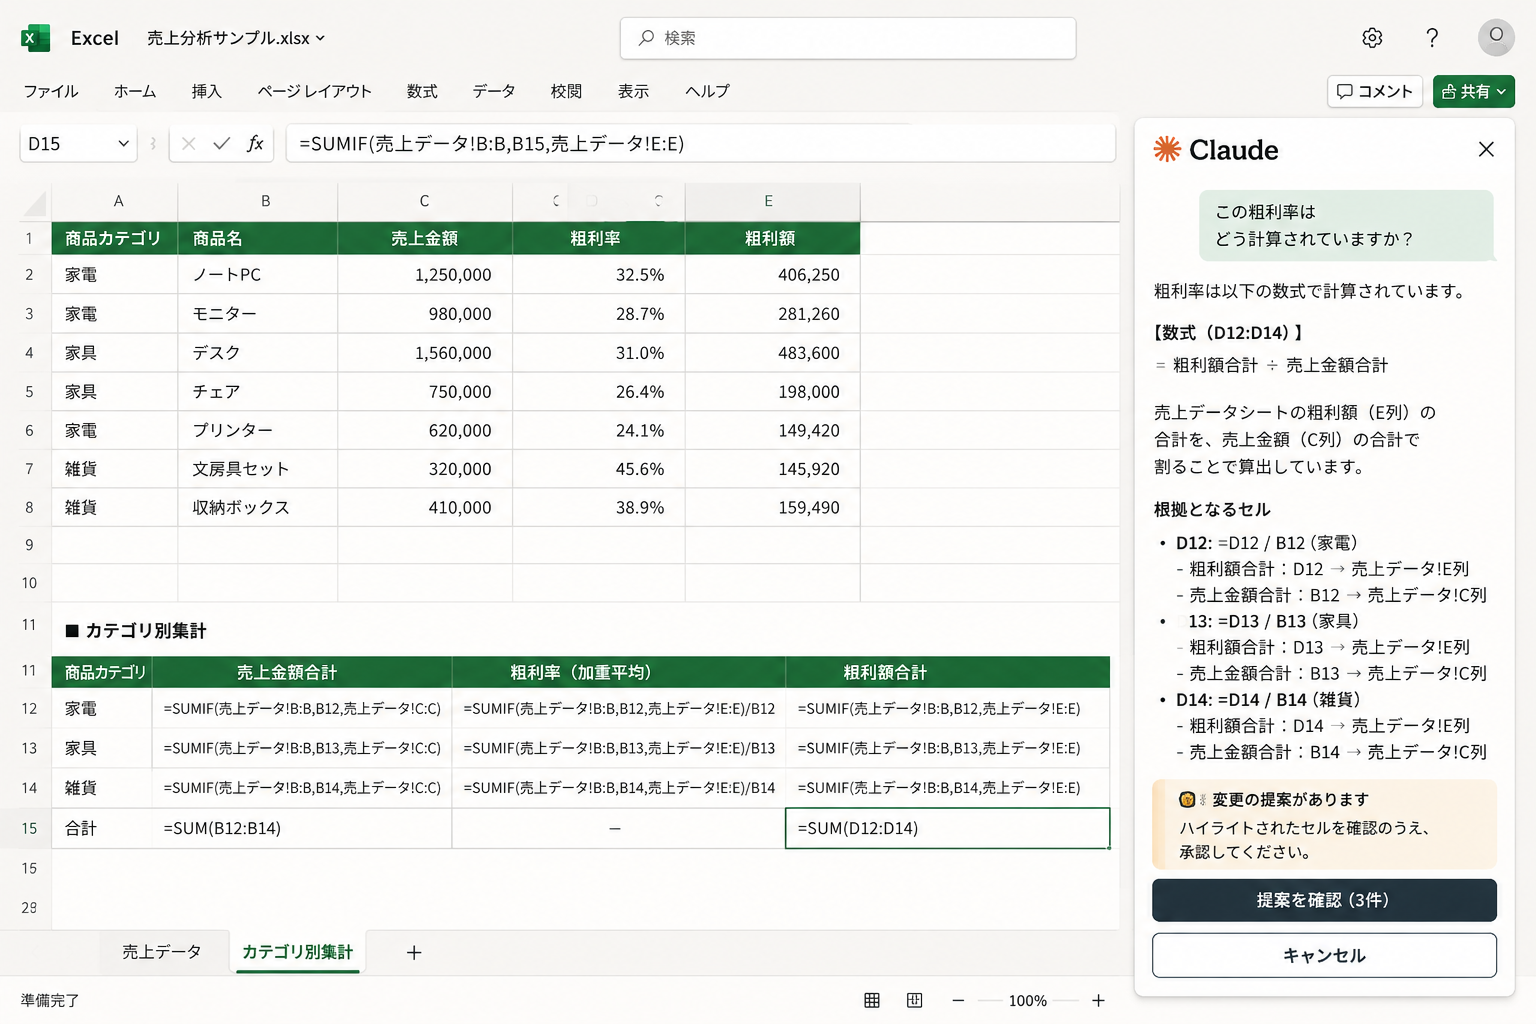Select row 5 header
The height and width of the screenshot is (1024, 1536).
[x=29, y=392]
